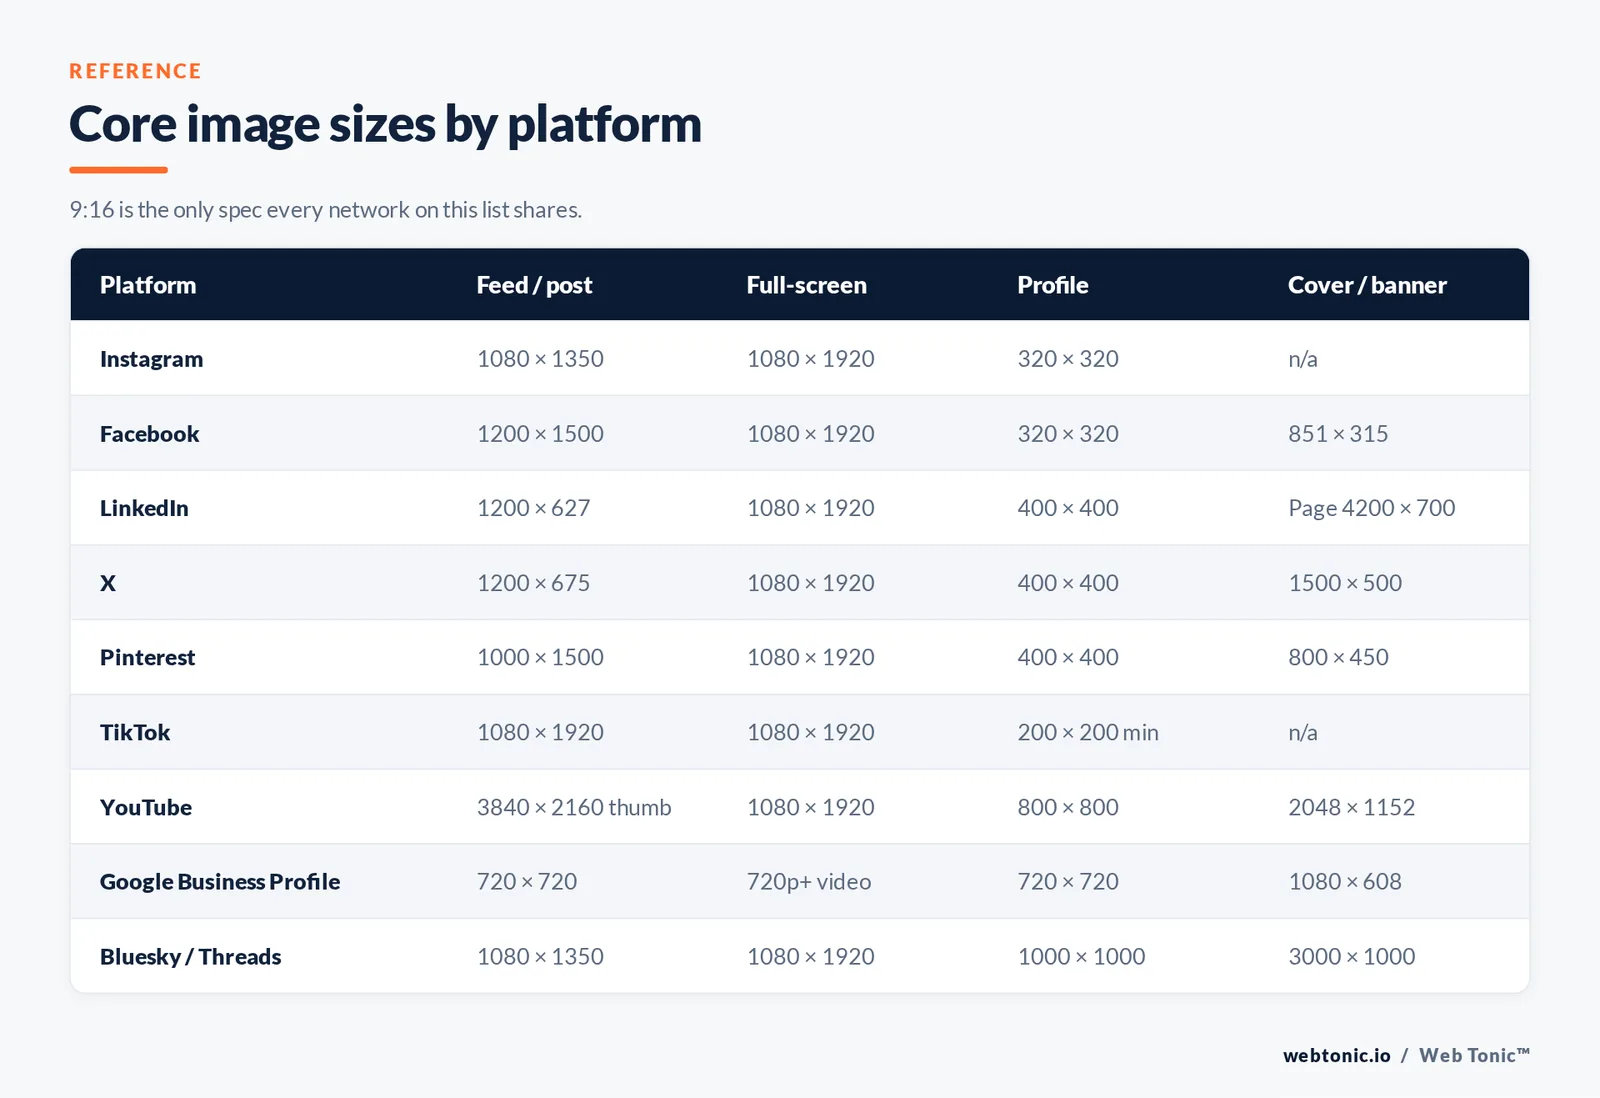Click LinkedIn feed size 1200 × 627
Screen dimensions: 1600x1098
coord(533,508)
